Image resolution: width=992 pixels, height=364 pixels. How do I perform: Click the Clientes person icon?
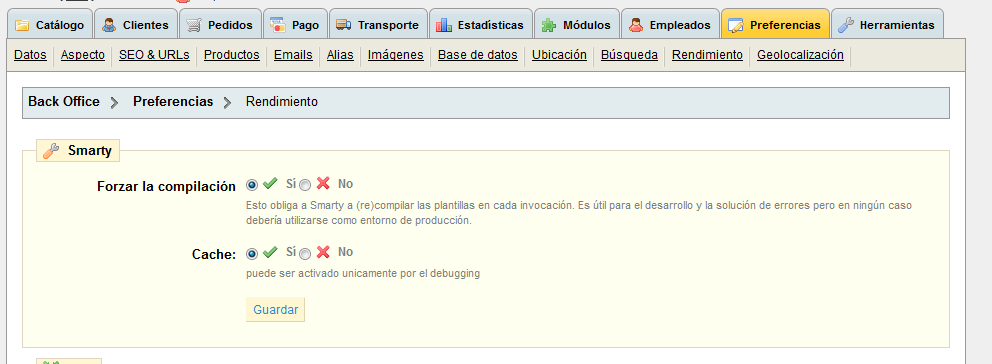(109, 25)
